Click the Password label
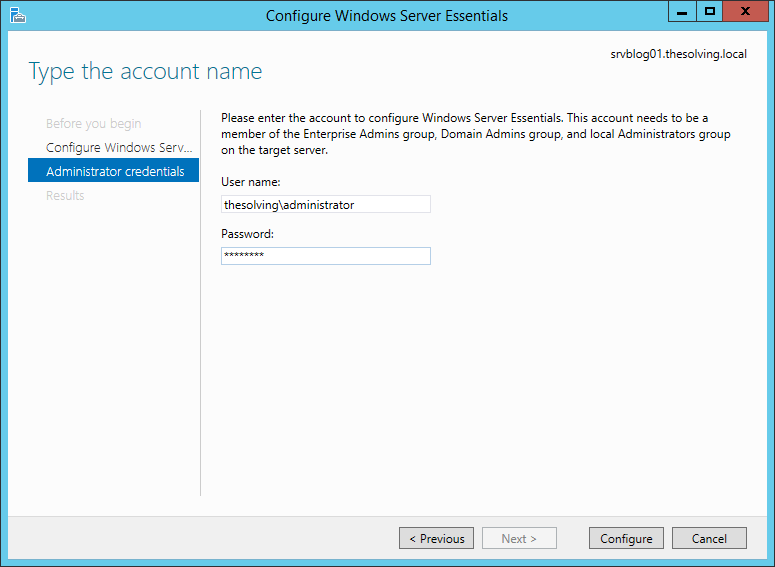Screen dimensions: 775x567 [x=247, y=234]
